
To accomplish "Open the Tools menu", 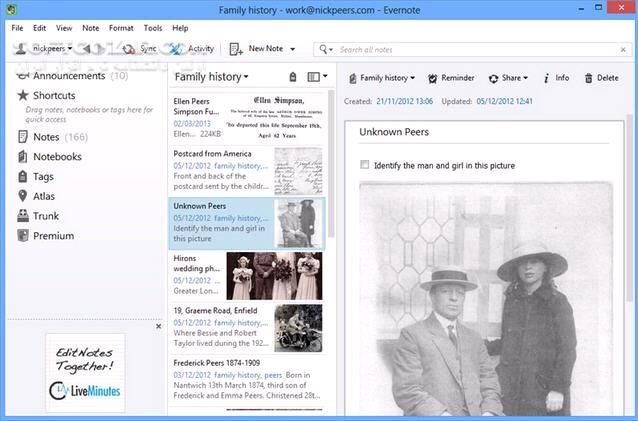I will click(153, 28).
